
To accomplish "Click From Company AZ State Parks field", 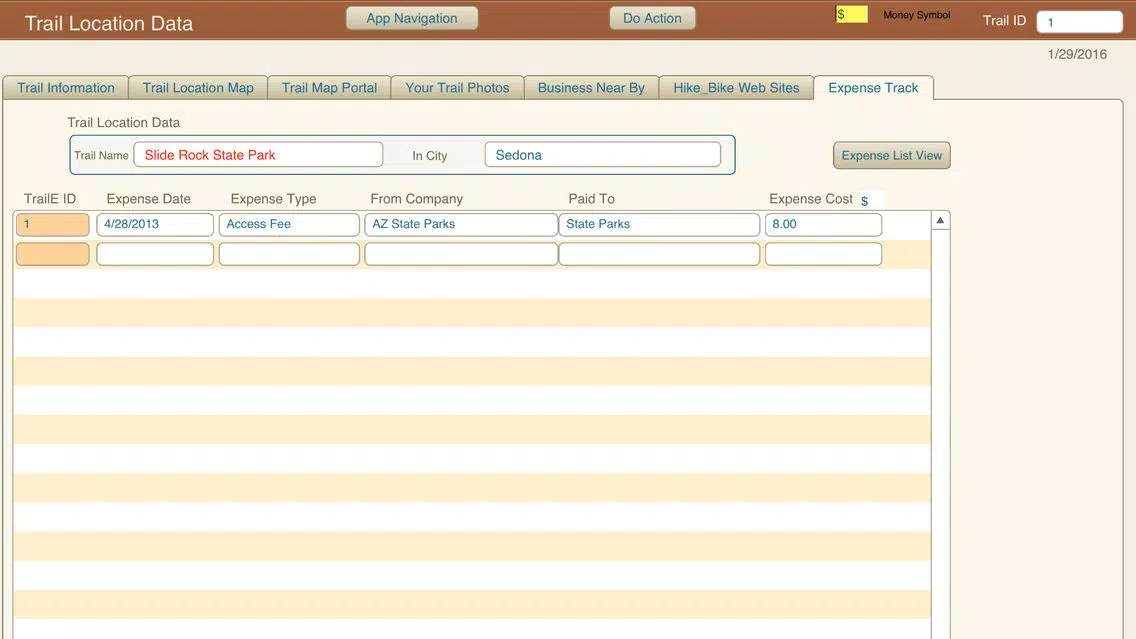I will pyautogui.click(x=461, y=225).
